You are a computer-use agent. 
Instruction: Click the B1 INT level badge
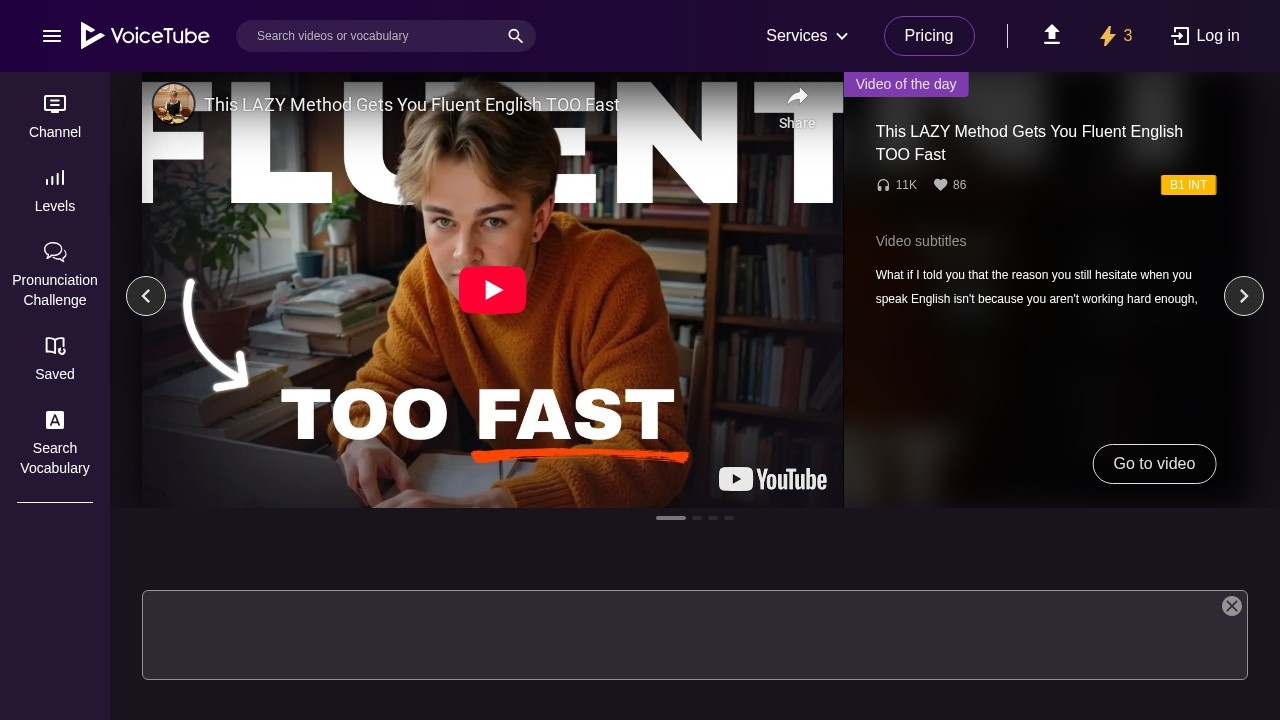1188,185
